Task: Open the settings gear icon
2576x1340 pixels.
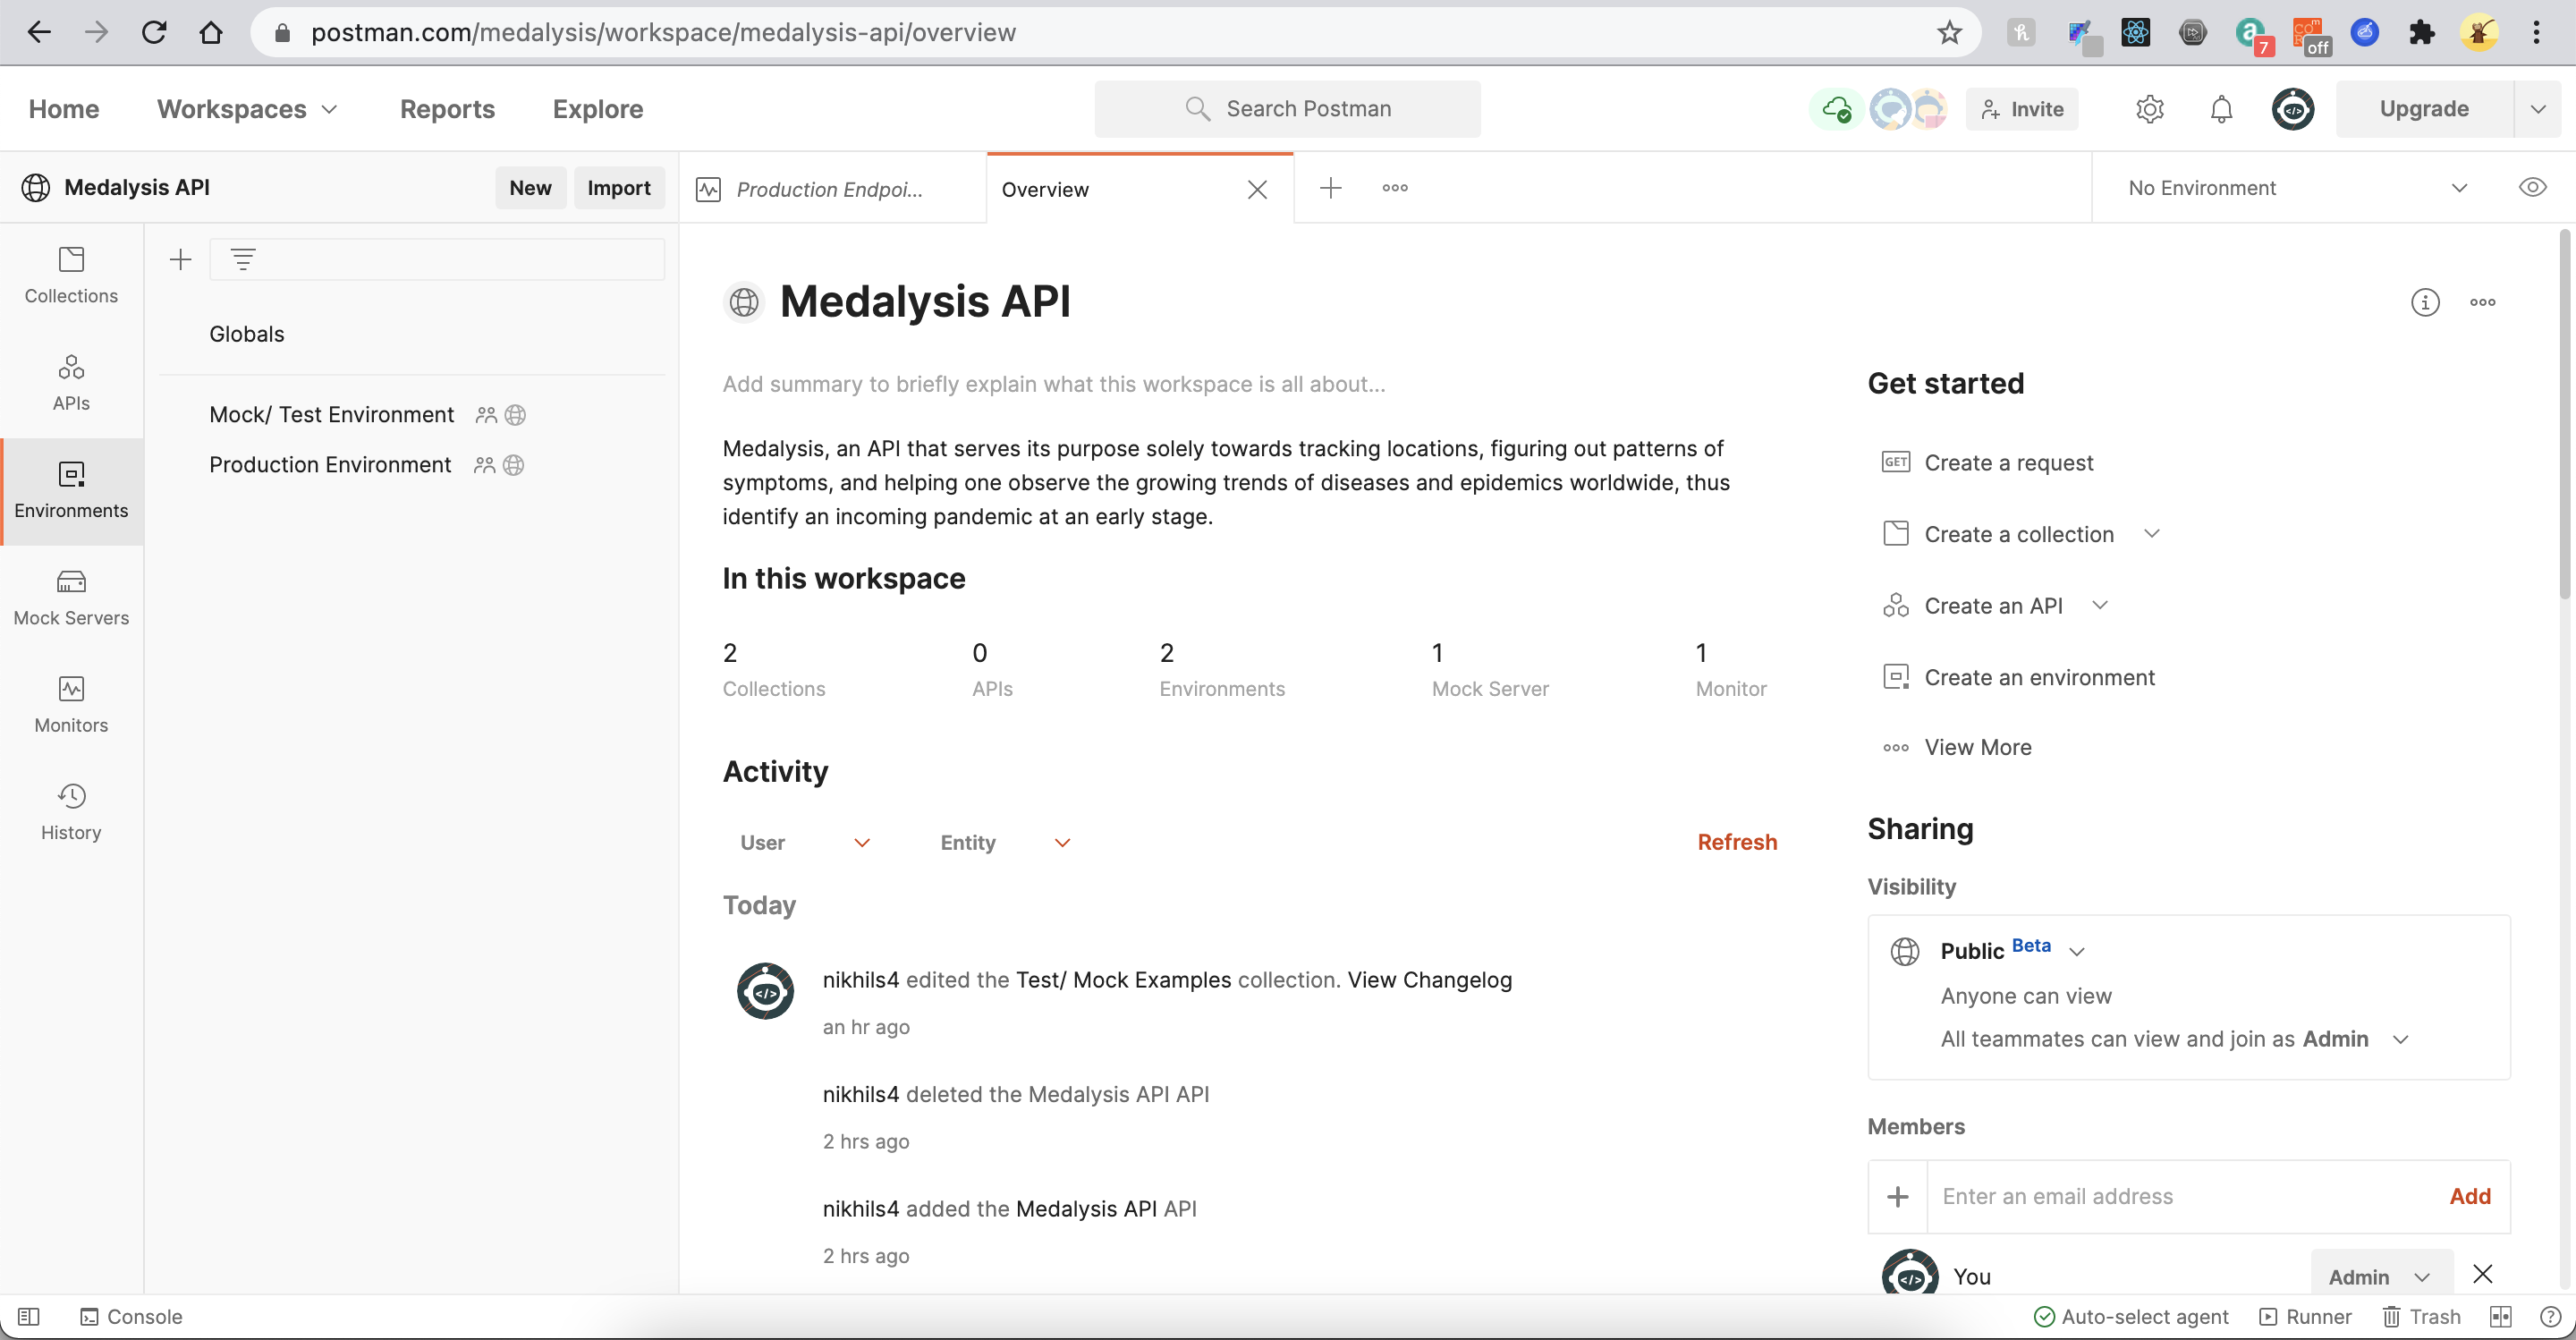Action: (x=2149, y=109)
